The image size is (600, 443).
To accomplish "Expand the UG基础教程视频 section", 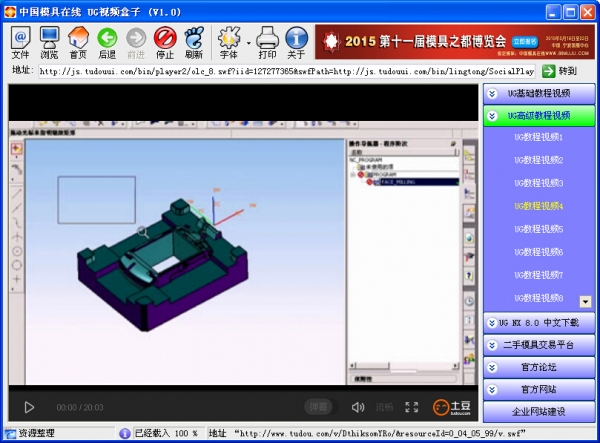I will pos(539,93).
